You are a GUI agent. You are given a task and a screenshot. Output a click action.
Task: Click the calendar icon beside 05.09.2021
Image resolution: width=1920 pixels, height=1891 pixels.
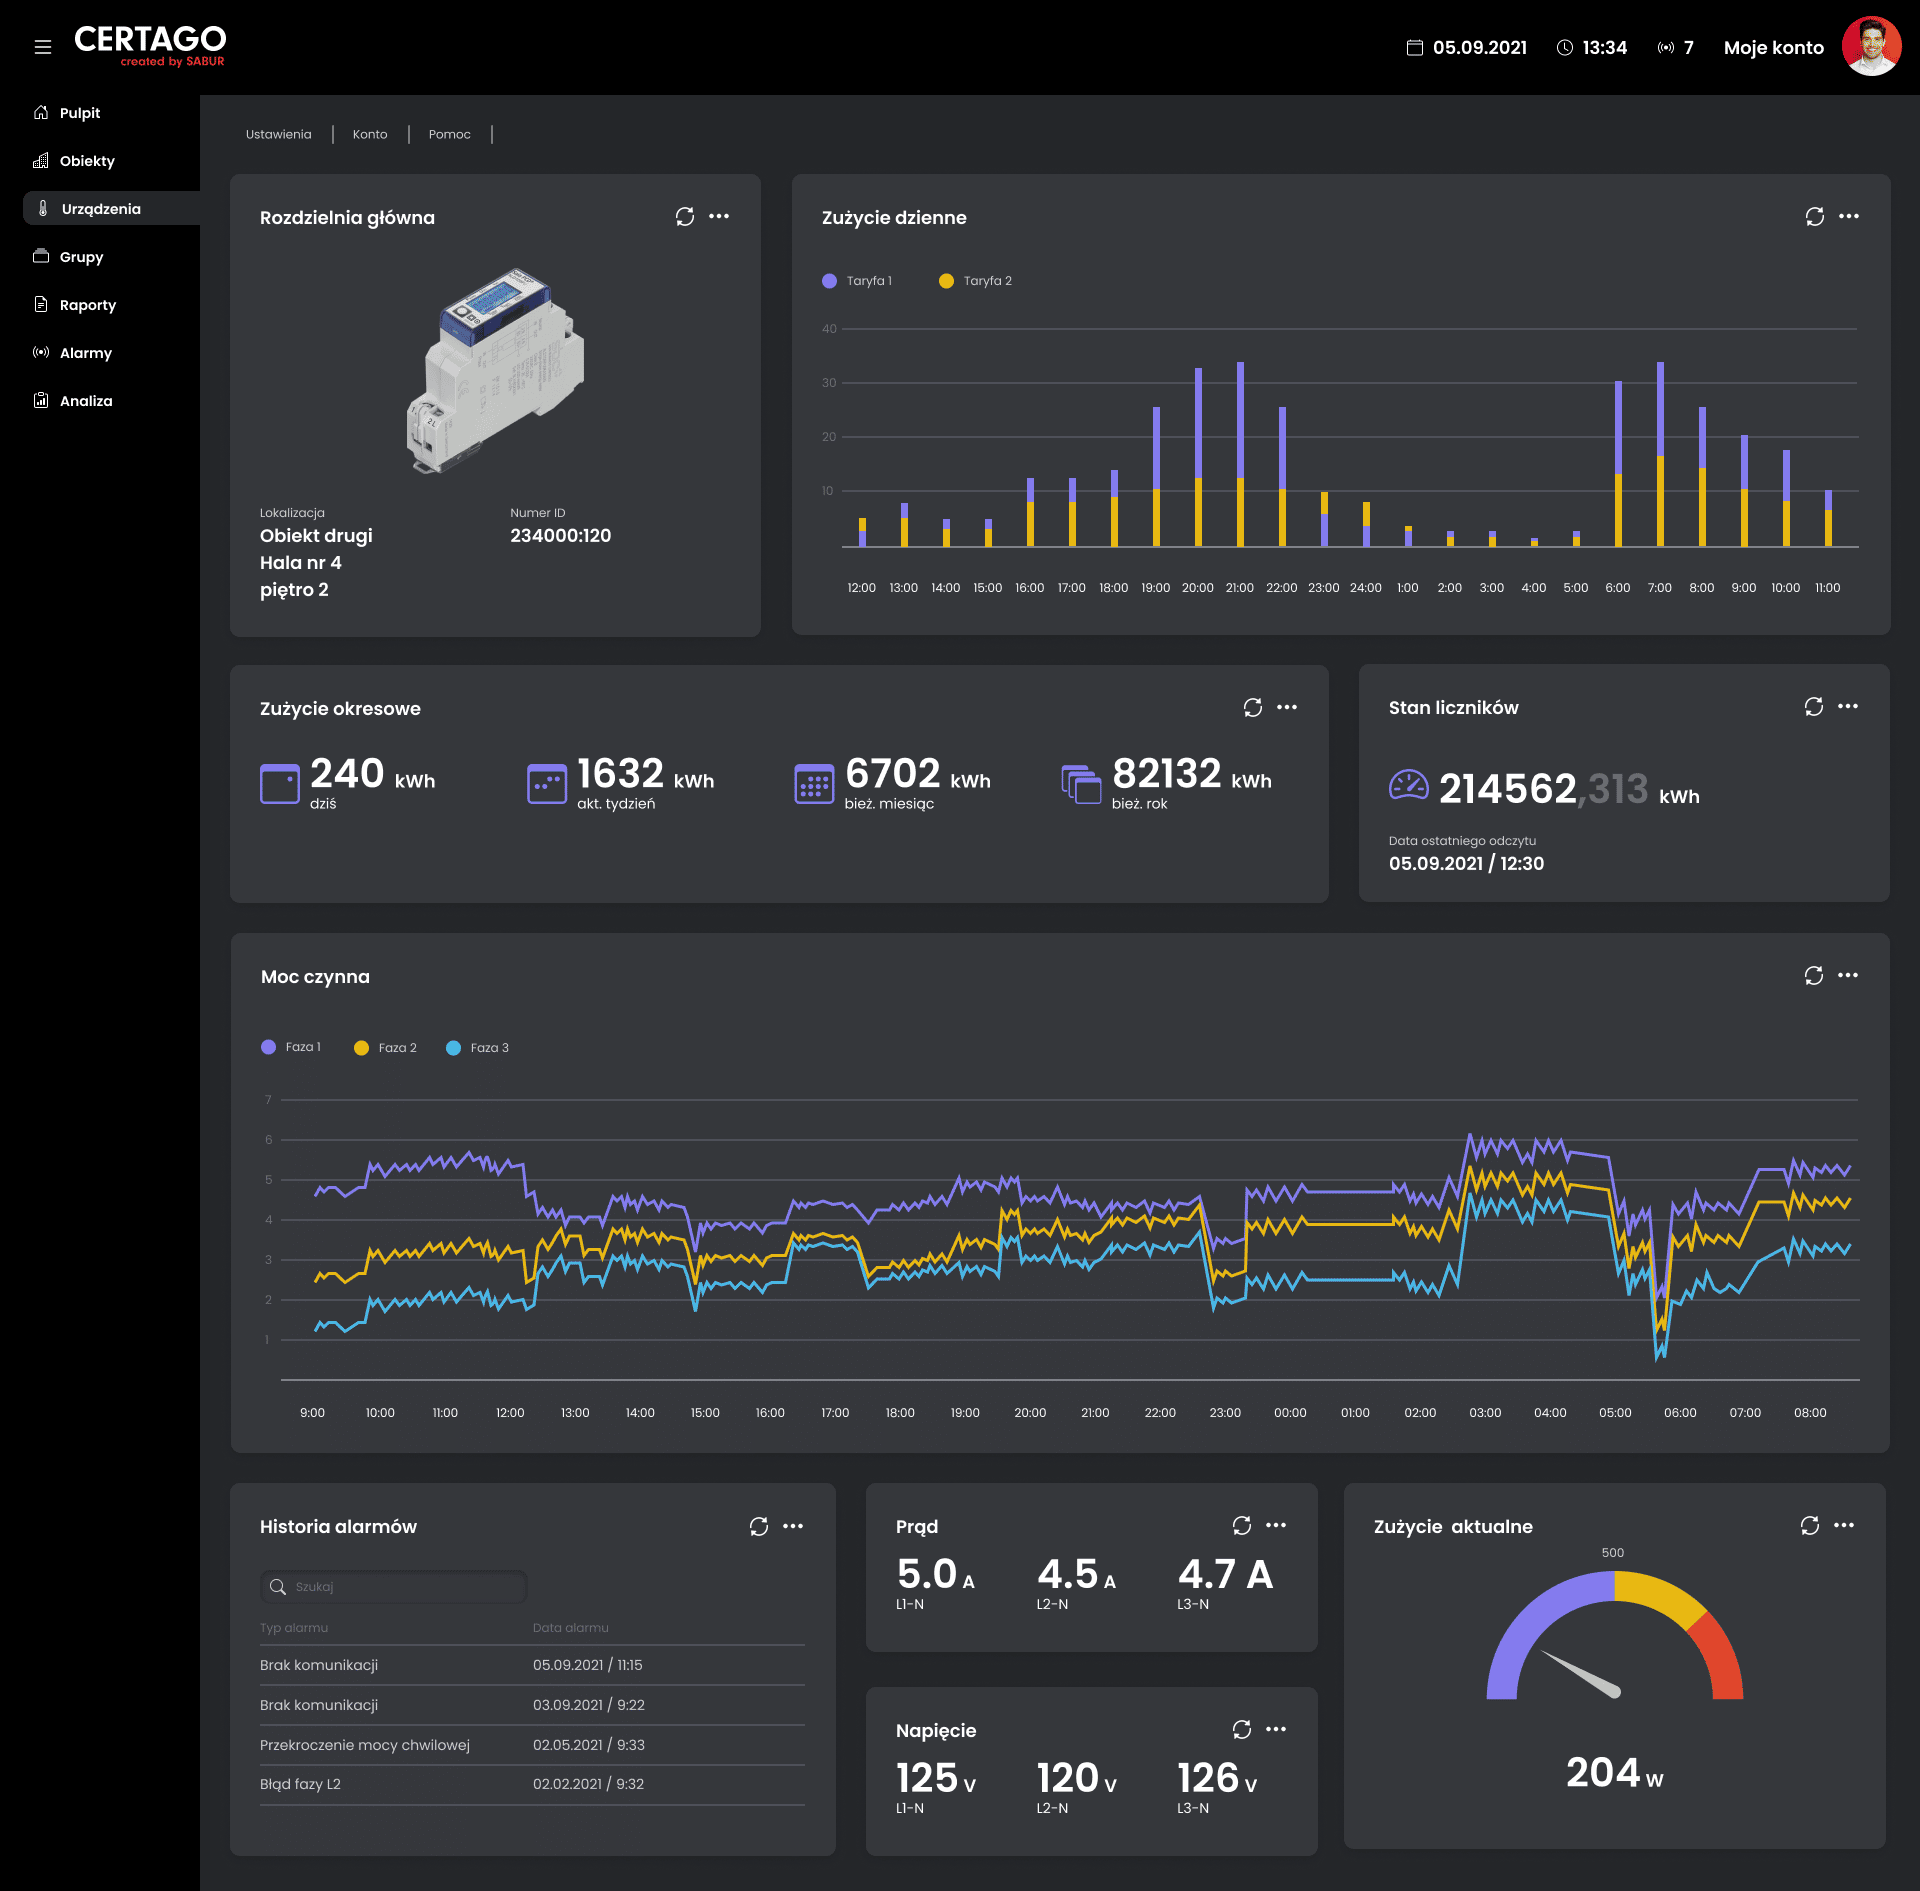coord(1415,48)
